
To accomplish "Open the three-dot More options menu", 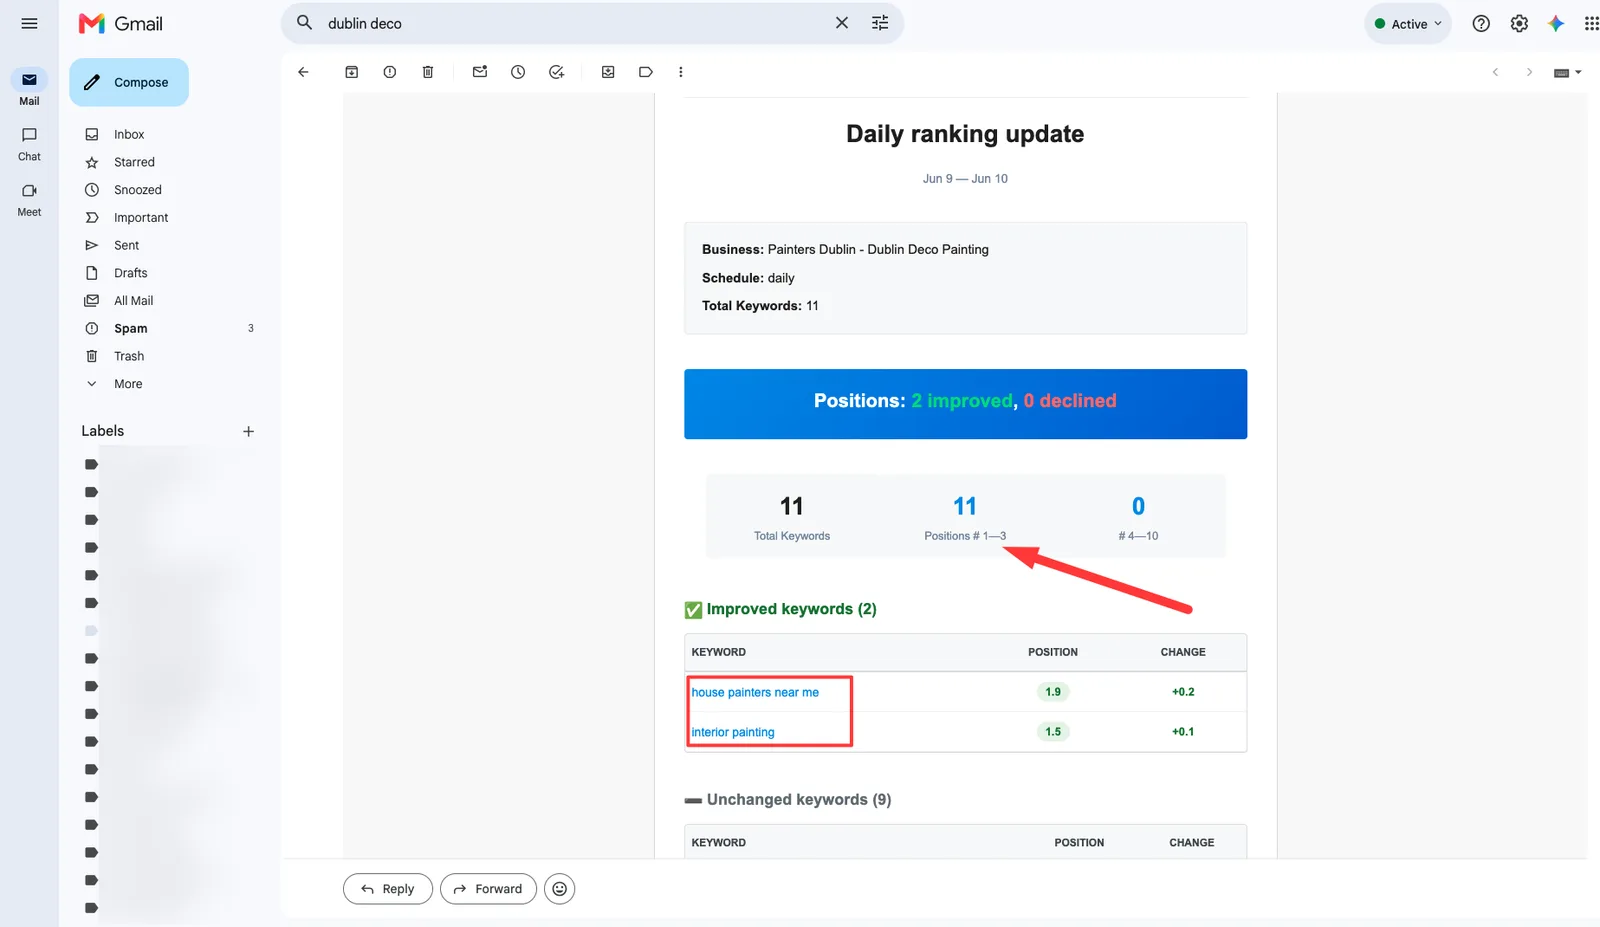I will click(681, 72).
